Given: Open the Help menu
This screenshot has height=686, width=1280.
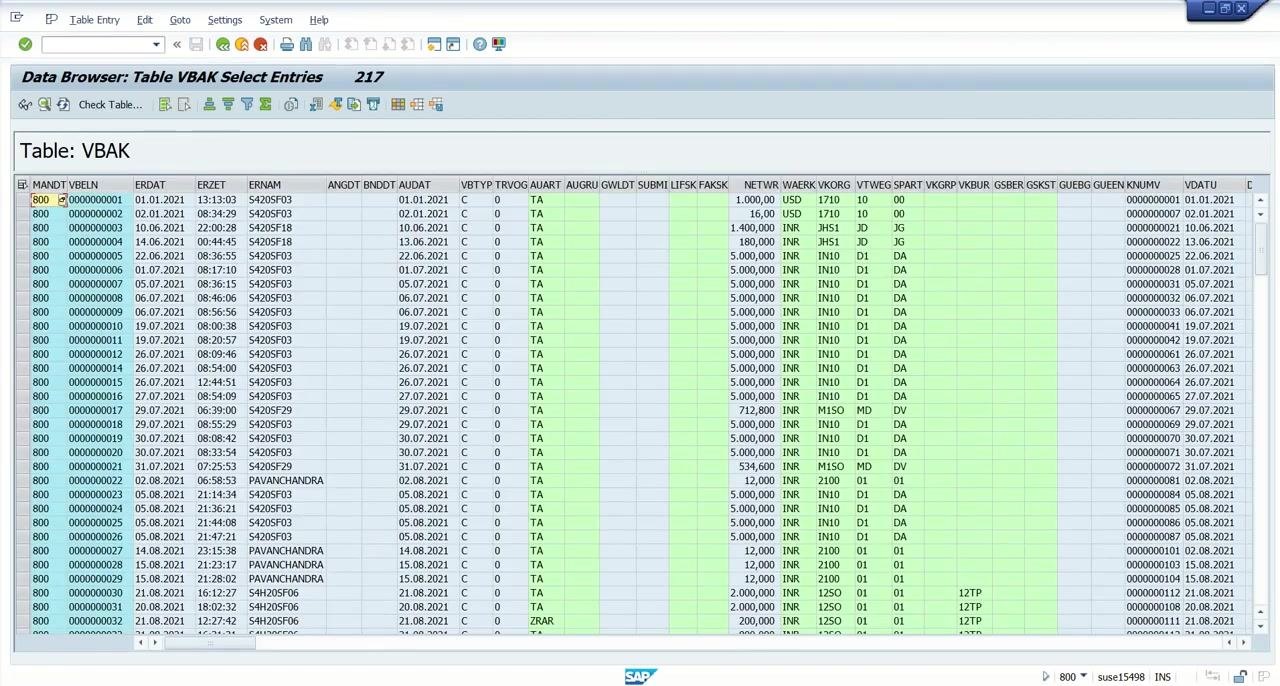Looking at the screenshot, I should point(319,20).
